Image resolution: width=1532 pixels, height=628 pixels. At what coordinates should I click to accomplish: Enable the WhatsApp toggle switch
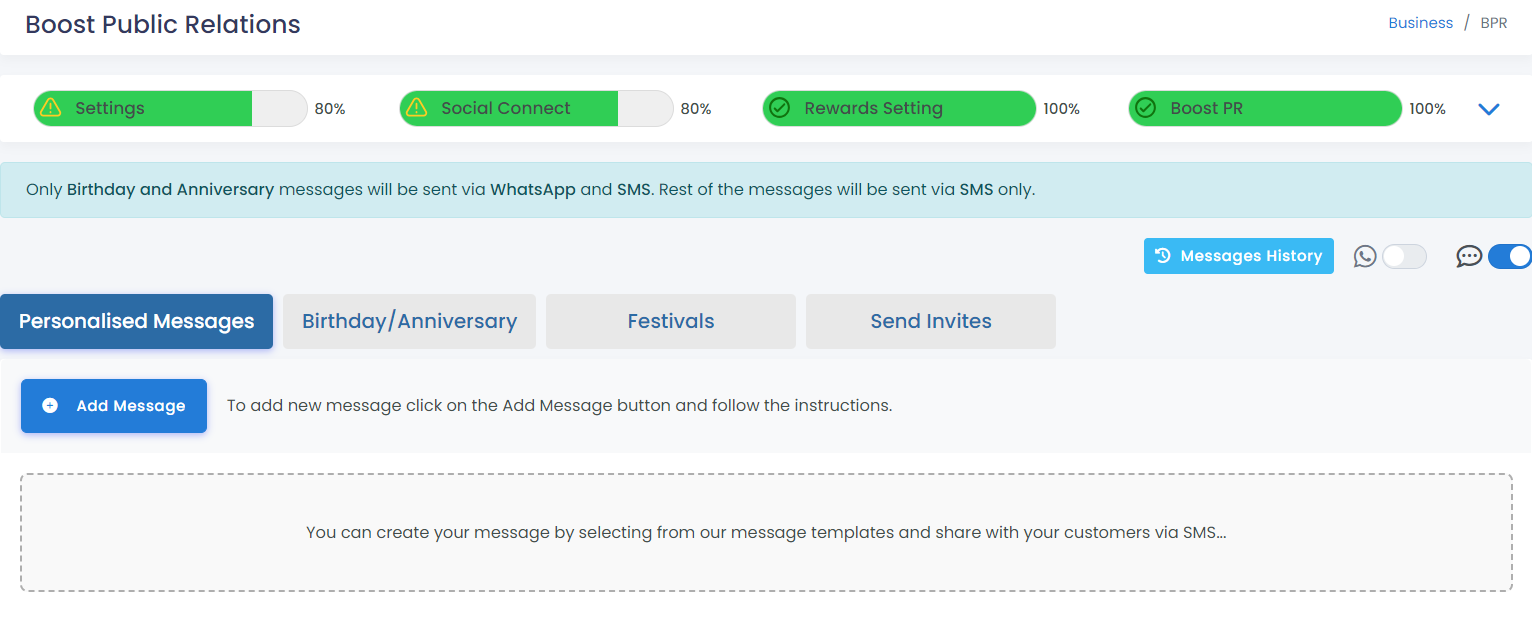pyautogui.click(x=1404, y=257)
